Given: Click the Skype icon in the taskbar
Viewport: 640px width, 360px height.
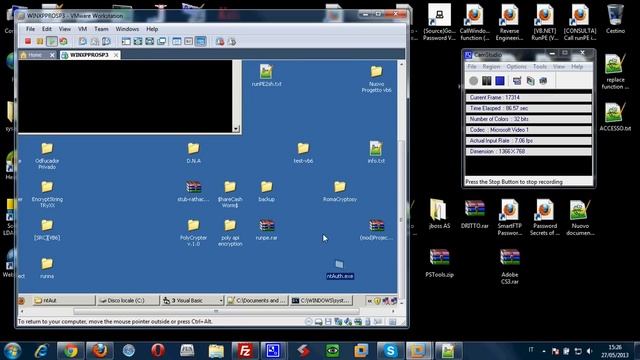Looking at the screenshot, I should click(x=391, y=351).
